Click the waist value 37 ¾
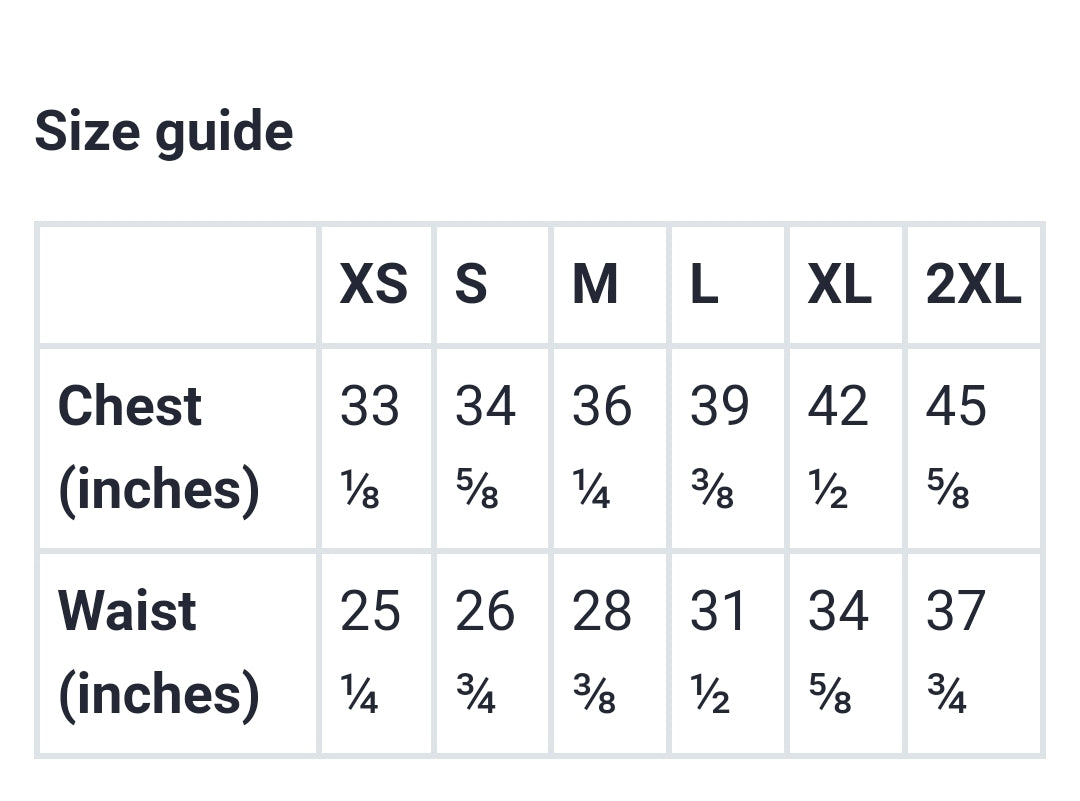Image resolution: width=1080 pixels, height=801 pixels. (955, 652)
